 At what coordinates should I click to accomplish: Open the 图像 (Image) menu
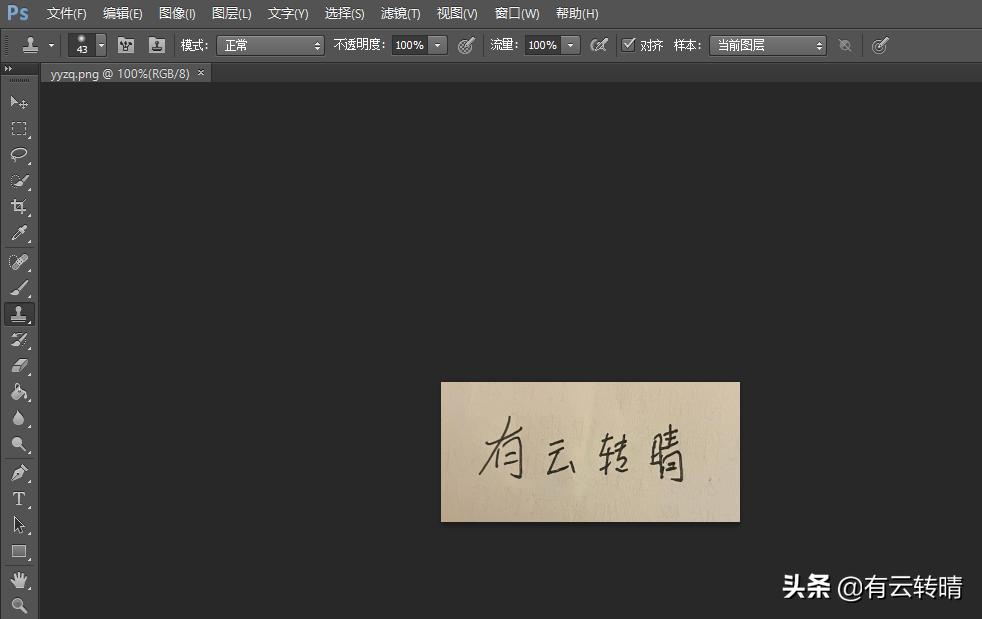click(x=176, y=13)
